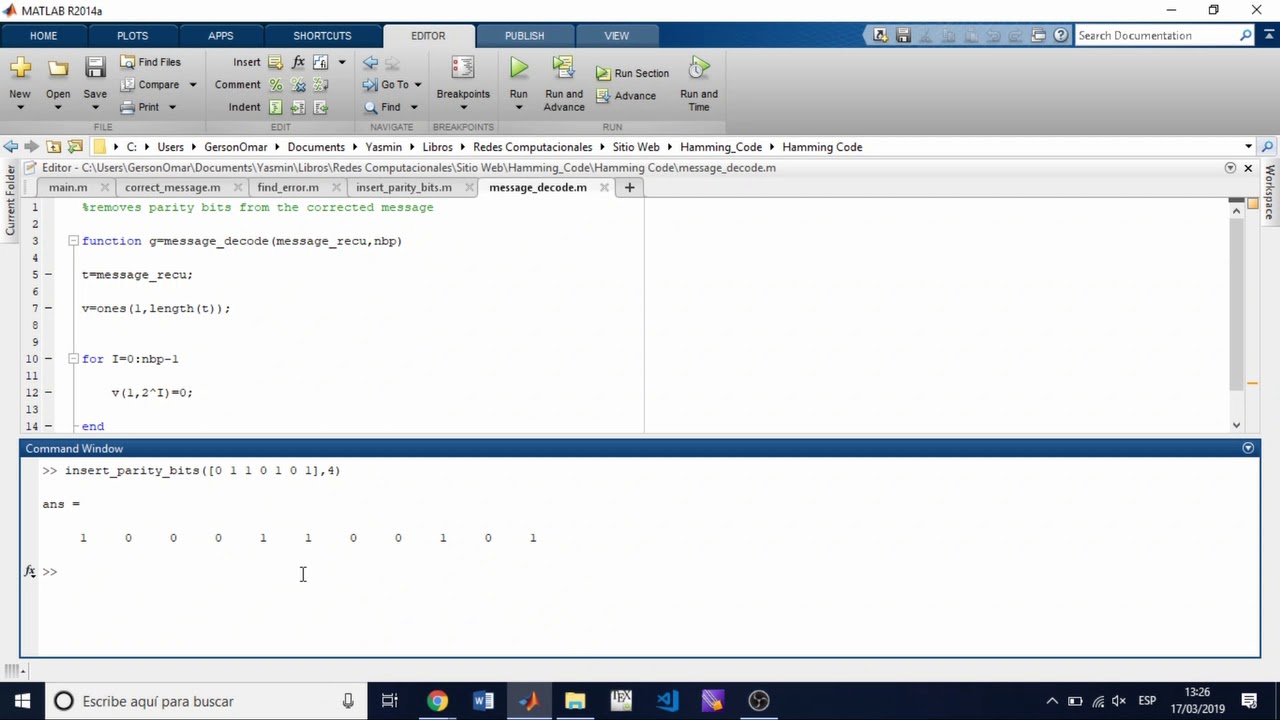The height and width of the screenshot is (720, 1280).
Task: Open the Breakpoints dropdown arrow
Action: pyautogui.click(x=463, y=108)
